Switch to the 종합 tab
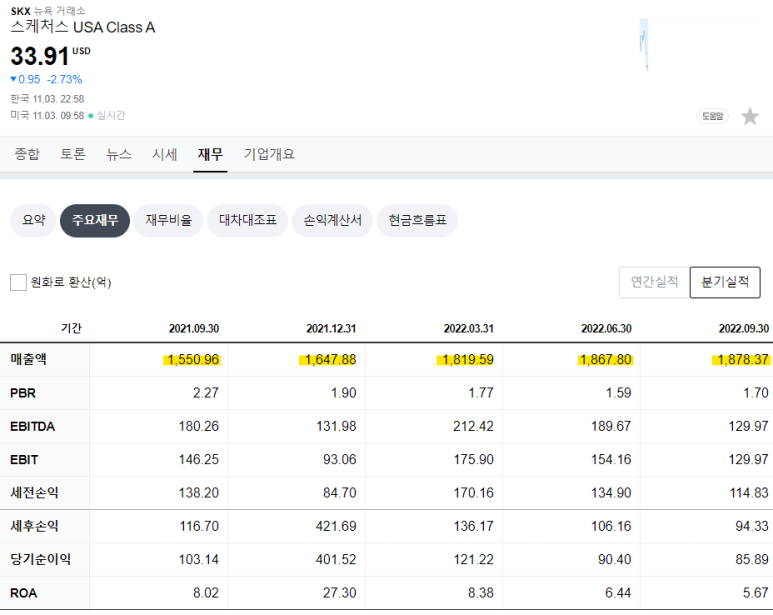This screenshot has height=615, width=773. tap(27, 154)
